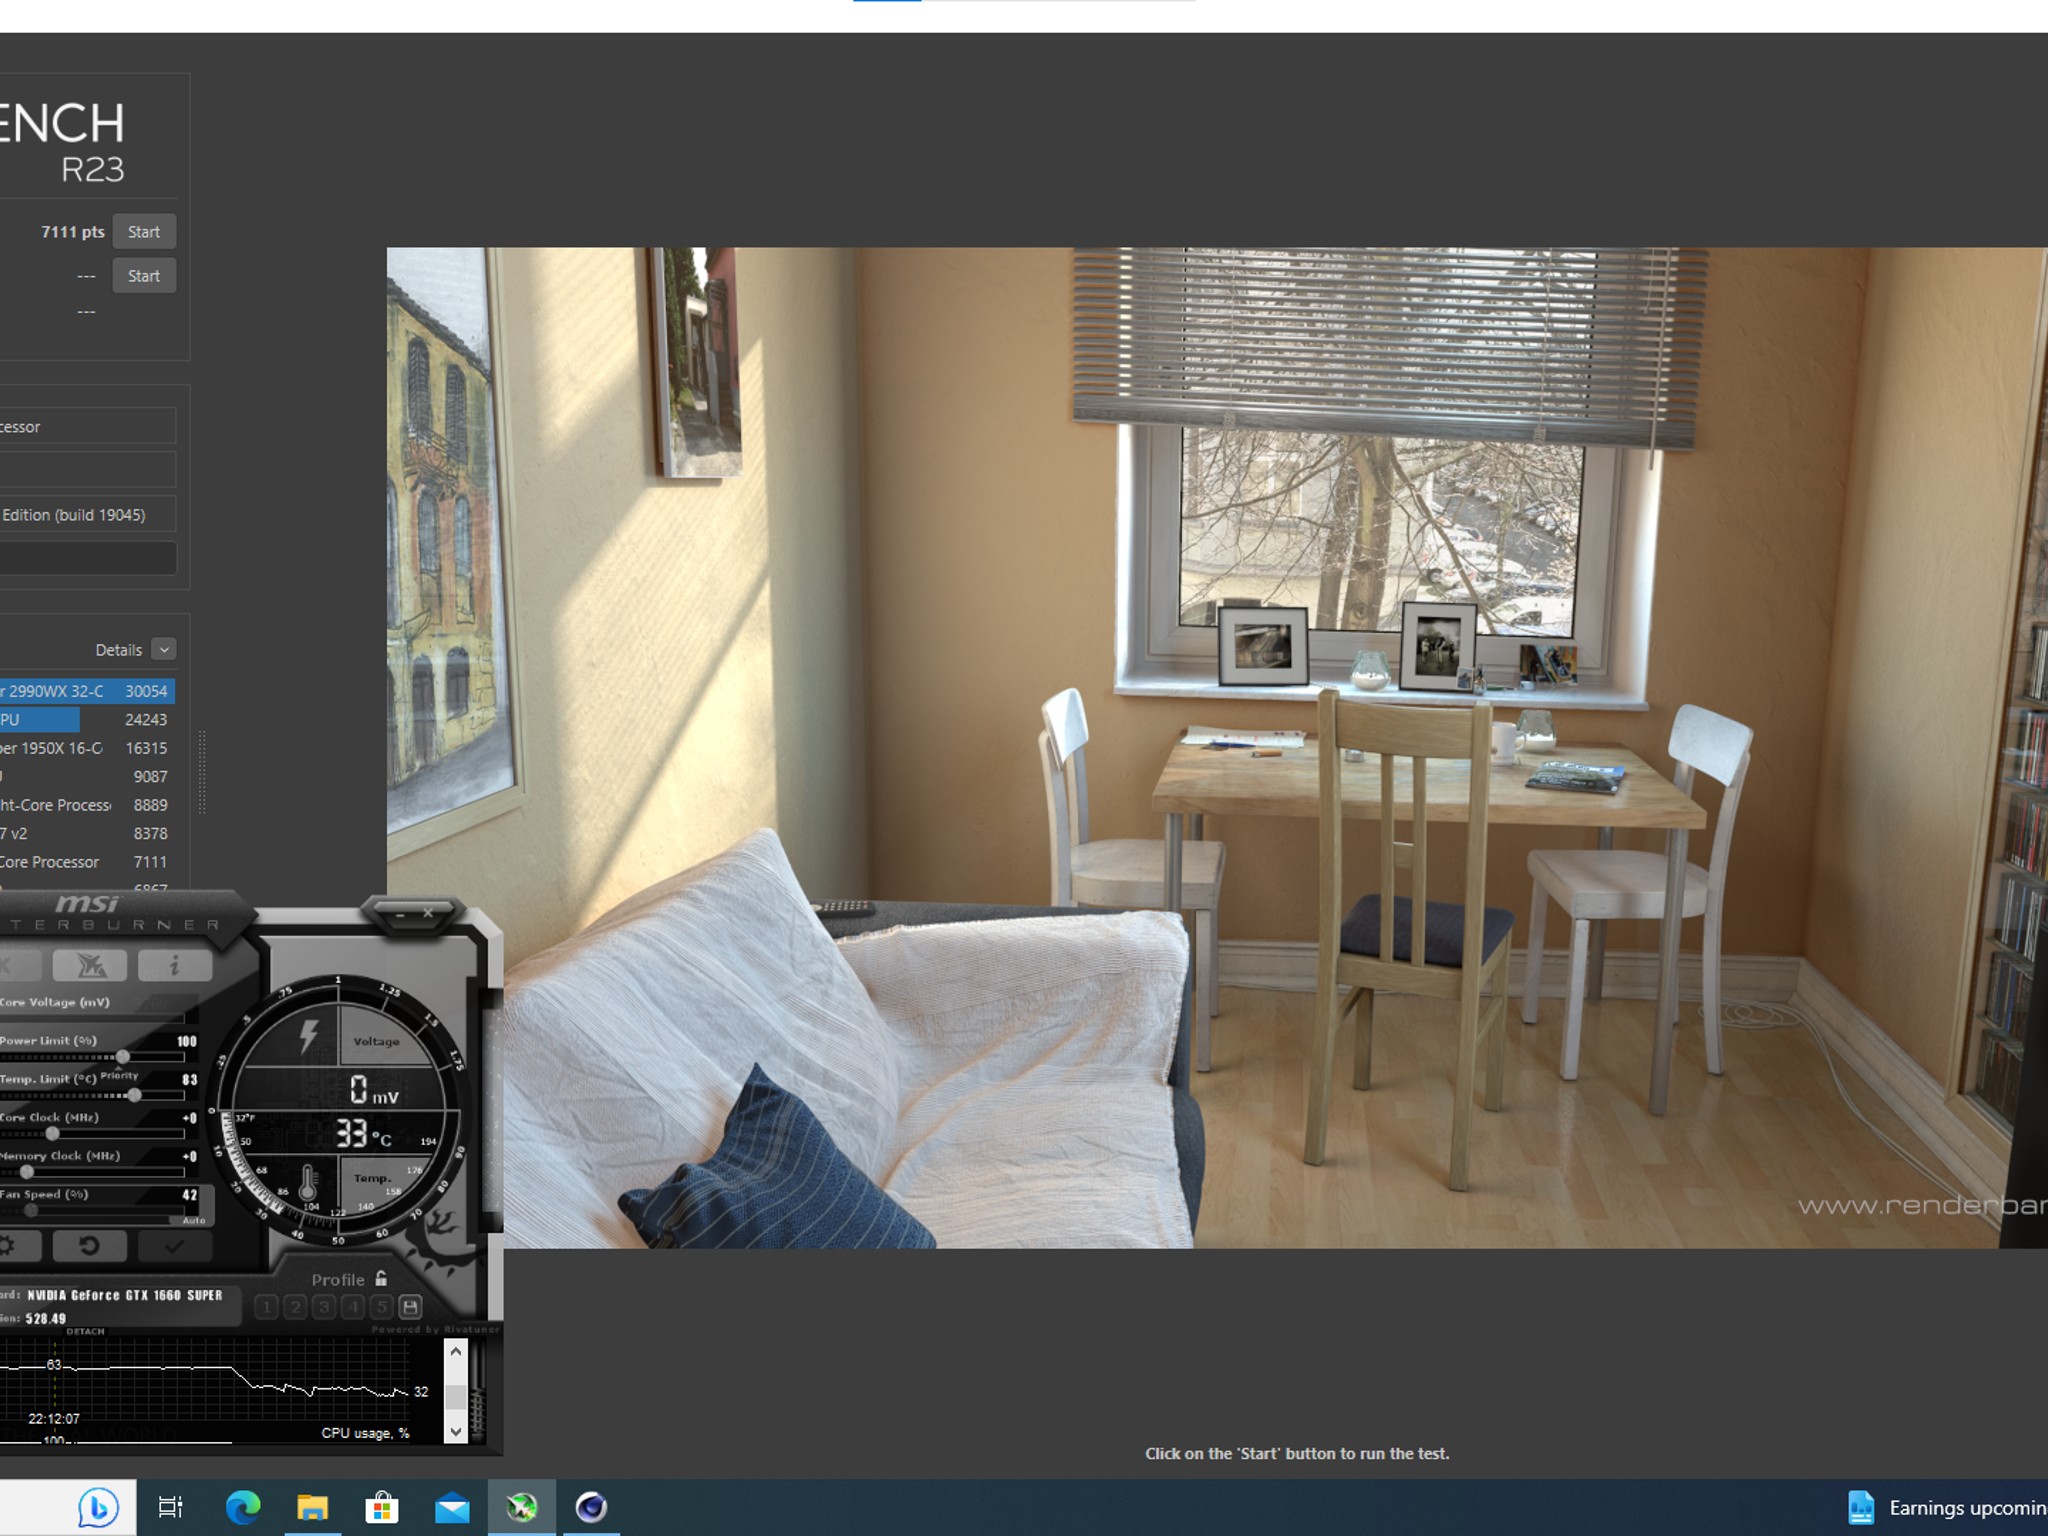Select profile slot 1
This screenshot has width=2048, height=1536.
pyautogui.click(x=267, y=1307)
